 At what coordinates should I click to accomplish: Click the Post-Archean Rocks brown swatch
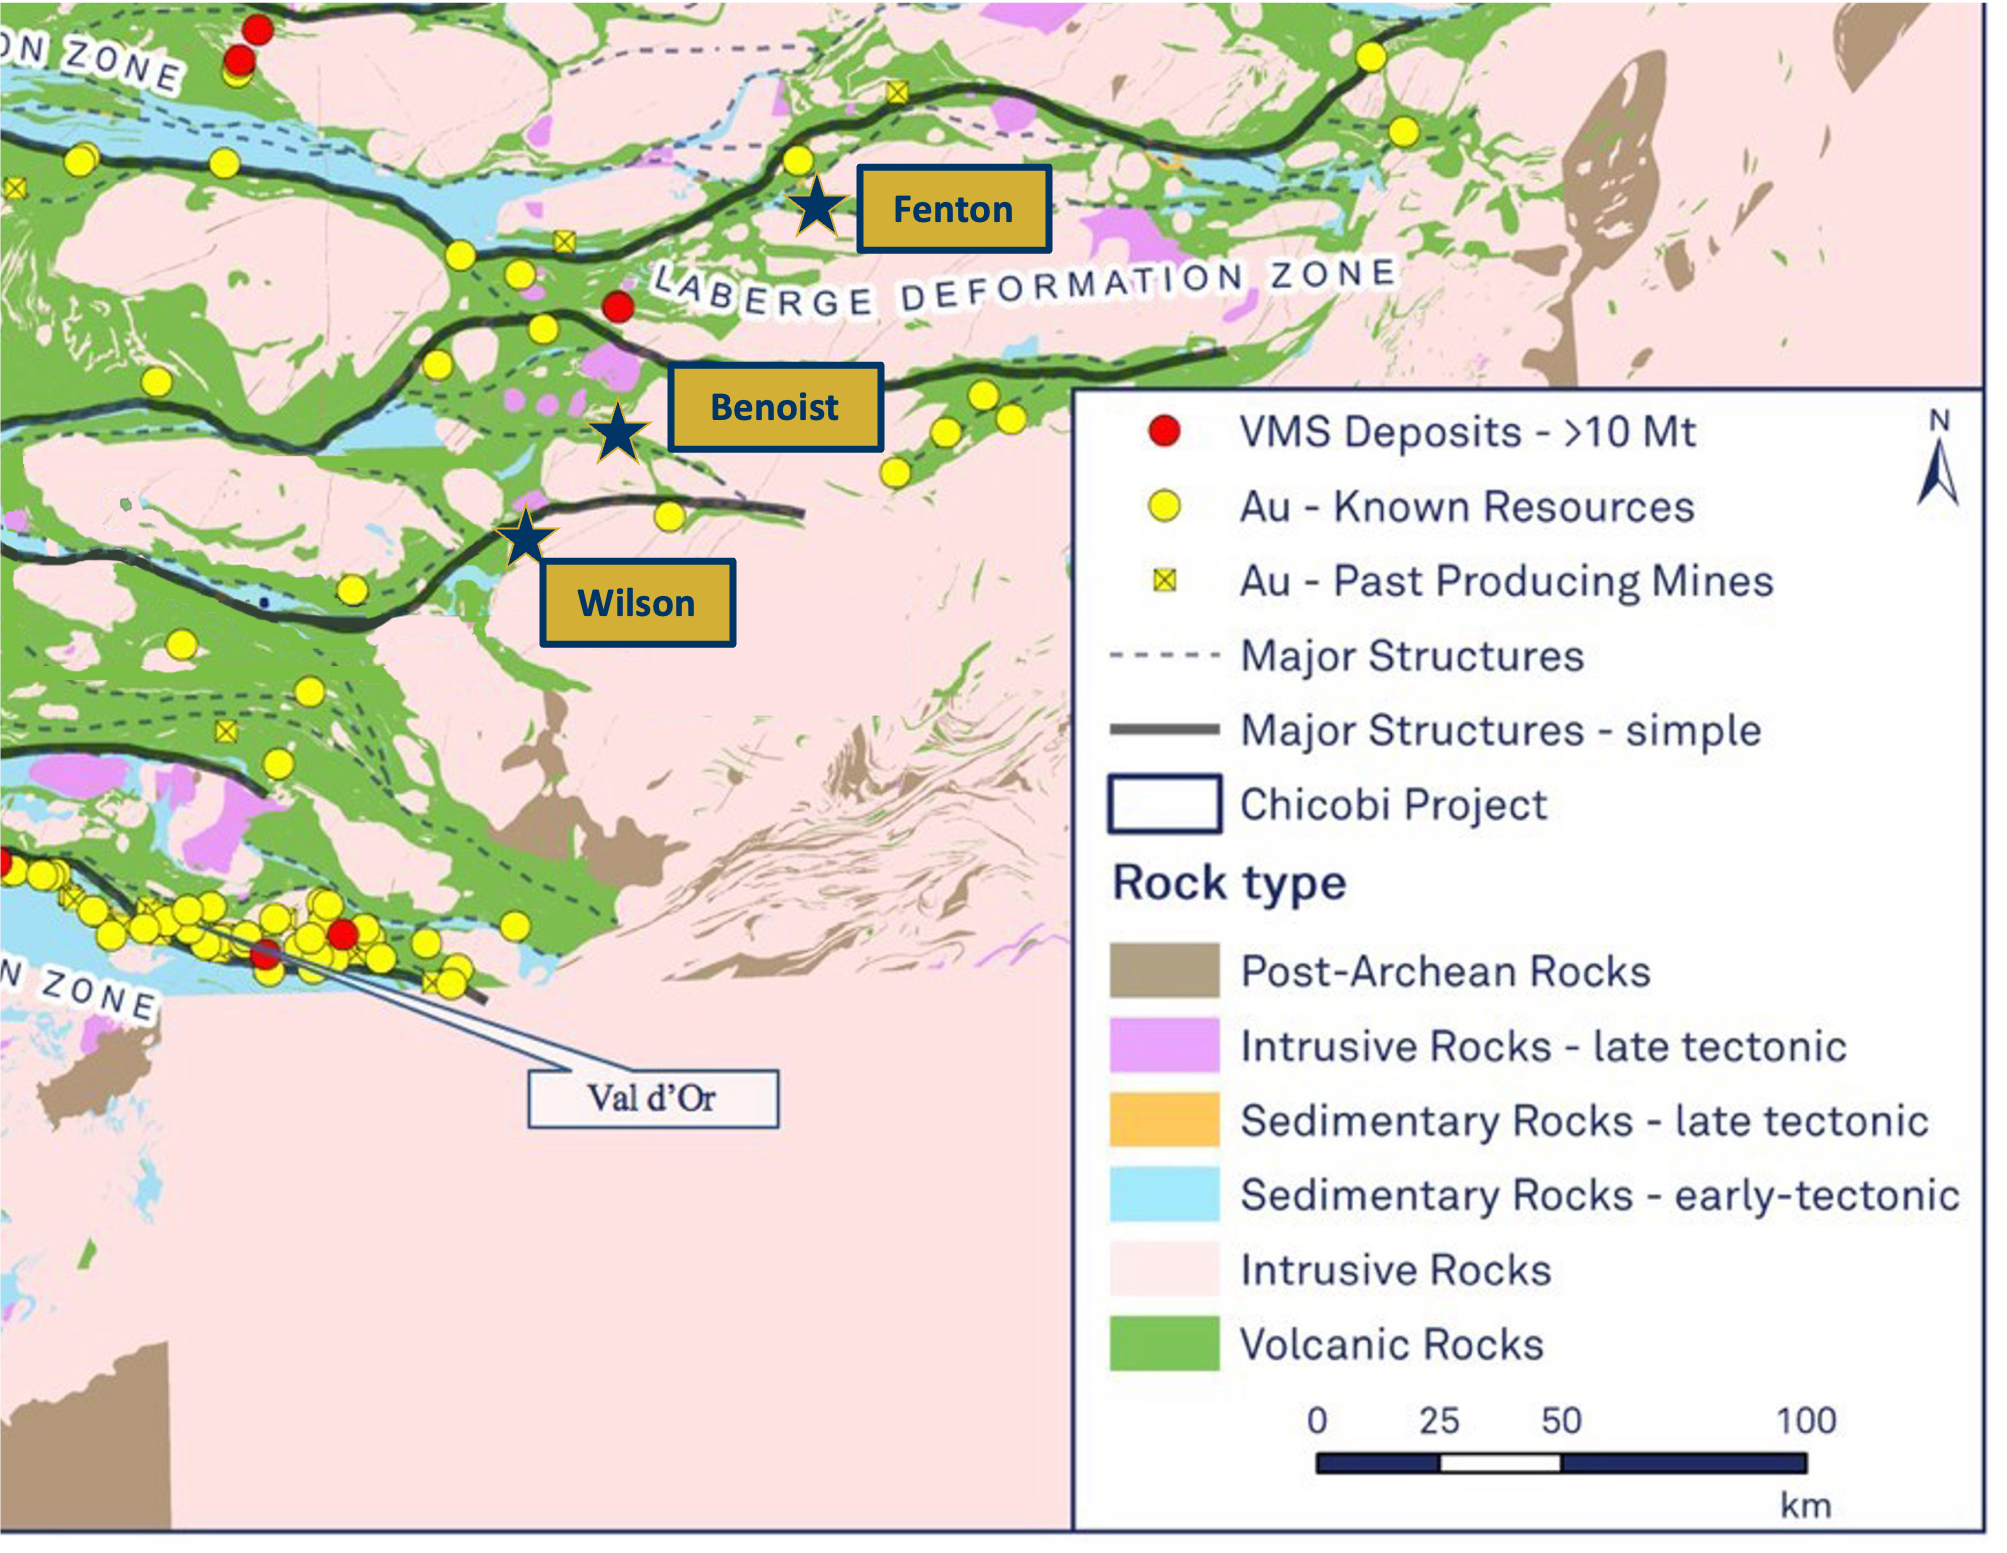(x=1164, y=970)
